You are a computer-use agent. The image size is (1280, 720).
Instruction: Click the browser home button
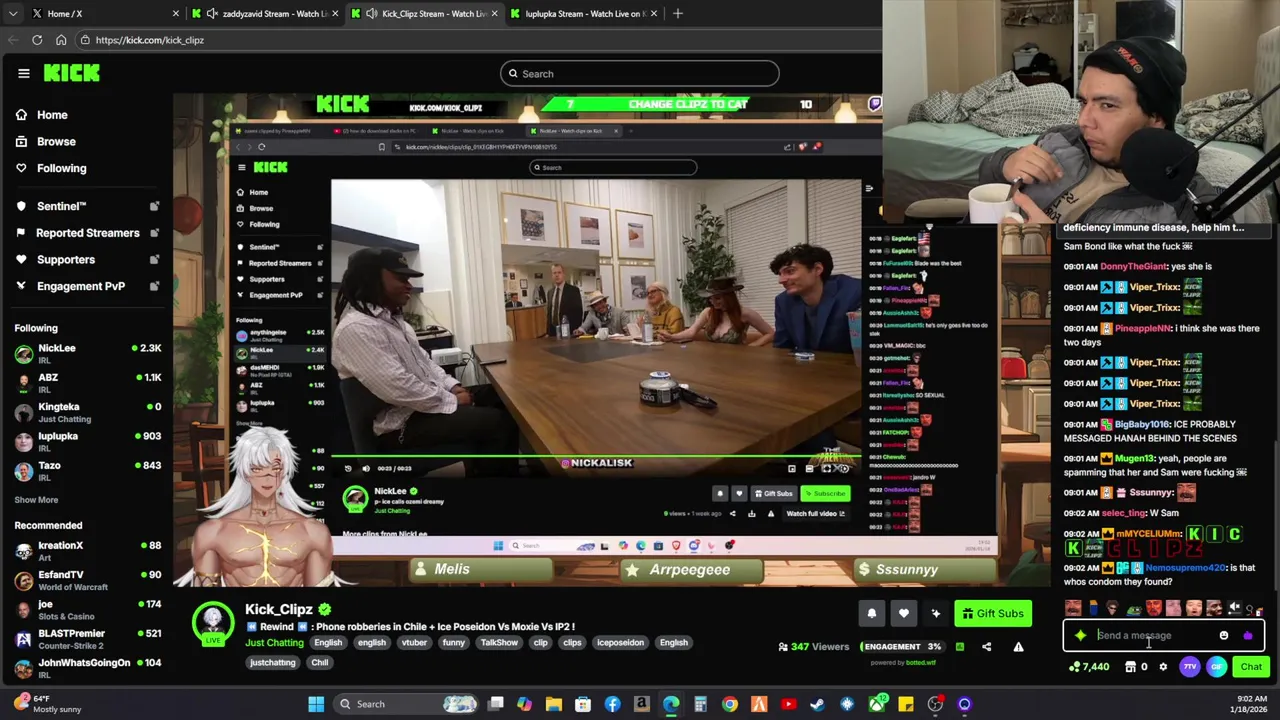click(x=61, y=40)
